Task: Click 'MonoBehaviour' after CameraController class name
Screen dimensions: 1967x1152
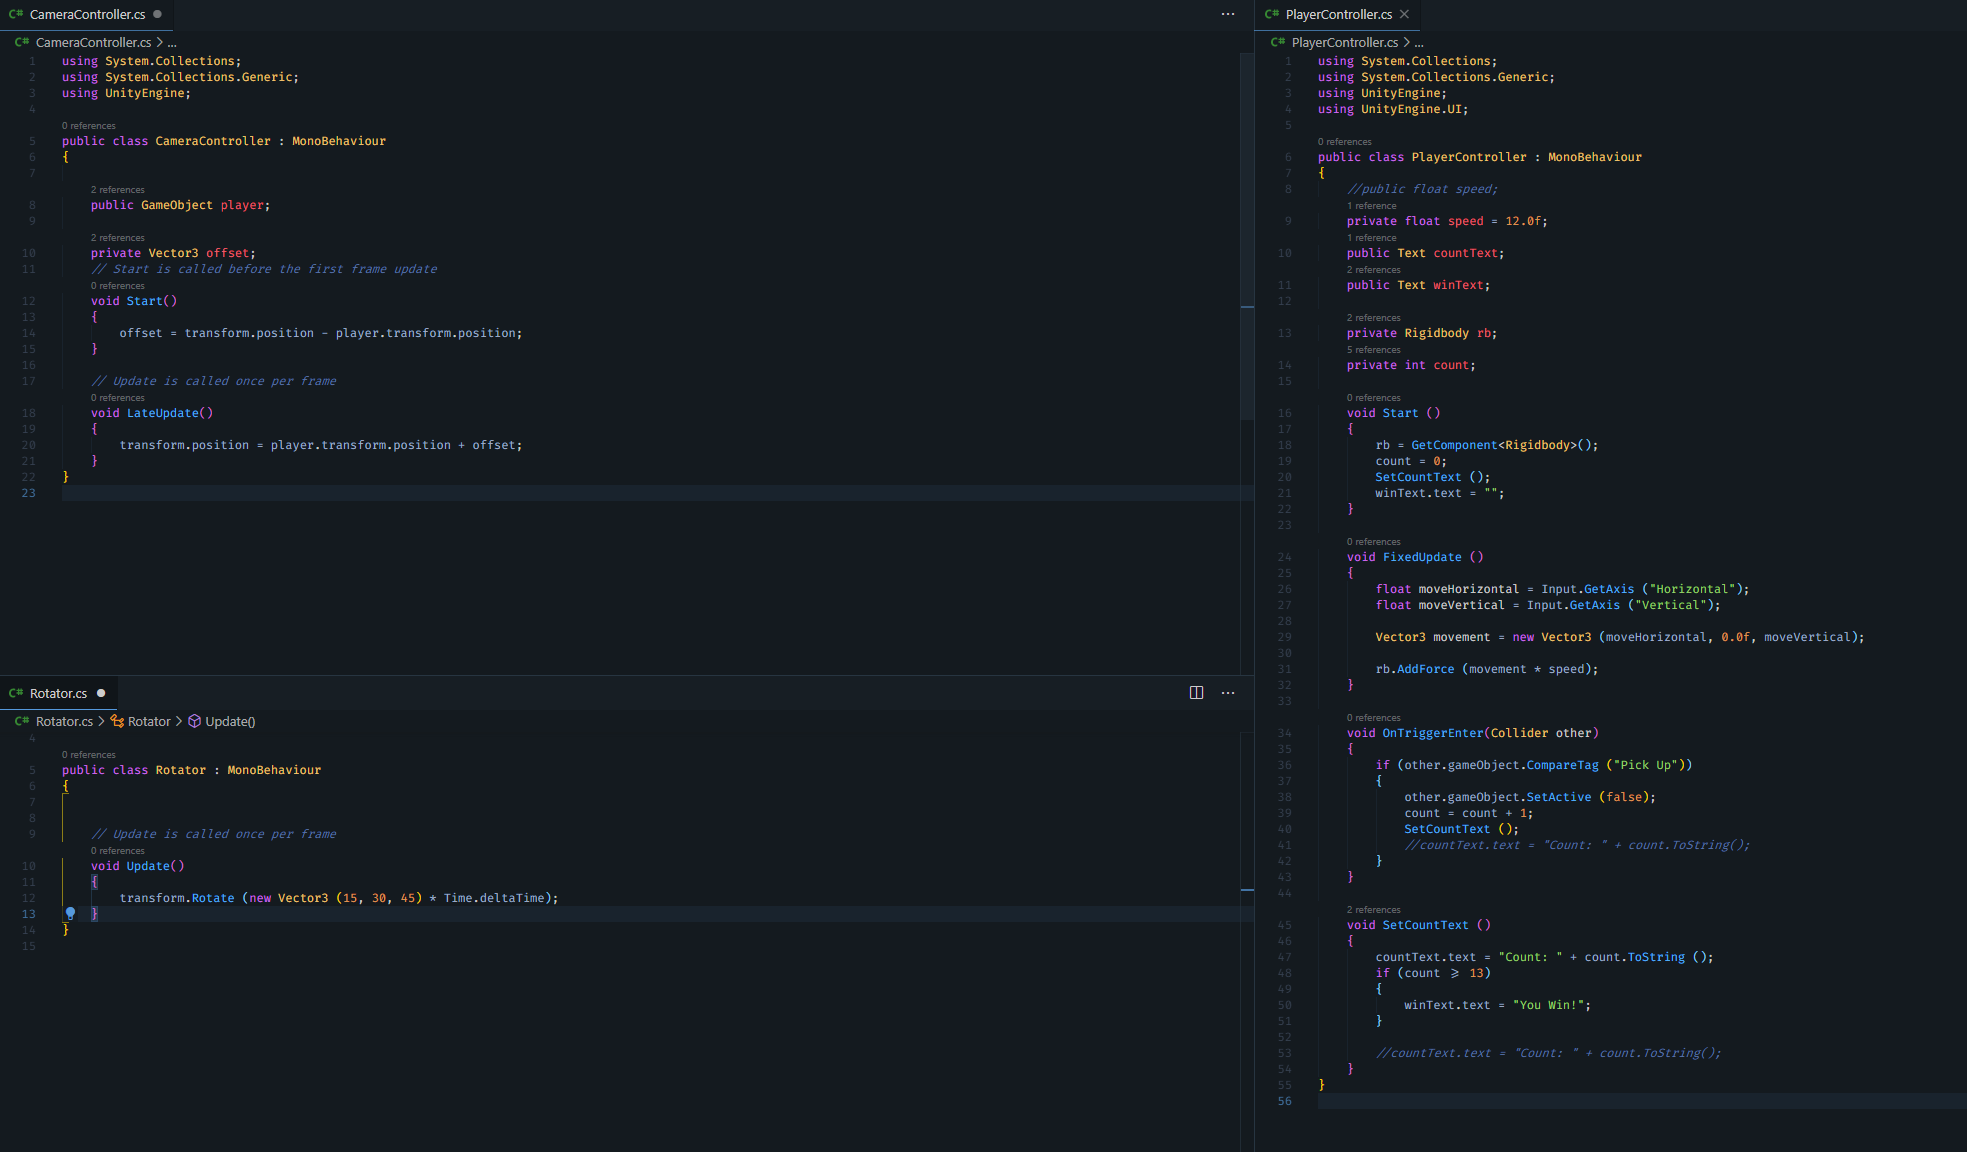Action: 339,141
